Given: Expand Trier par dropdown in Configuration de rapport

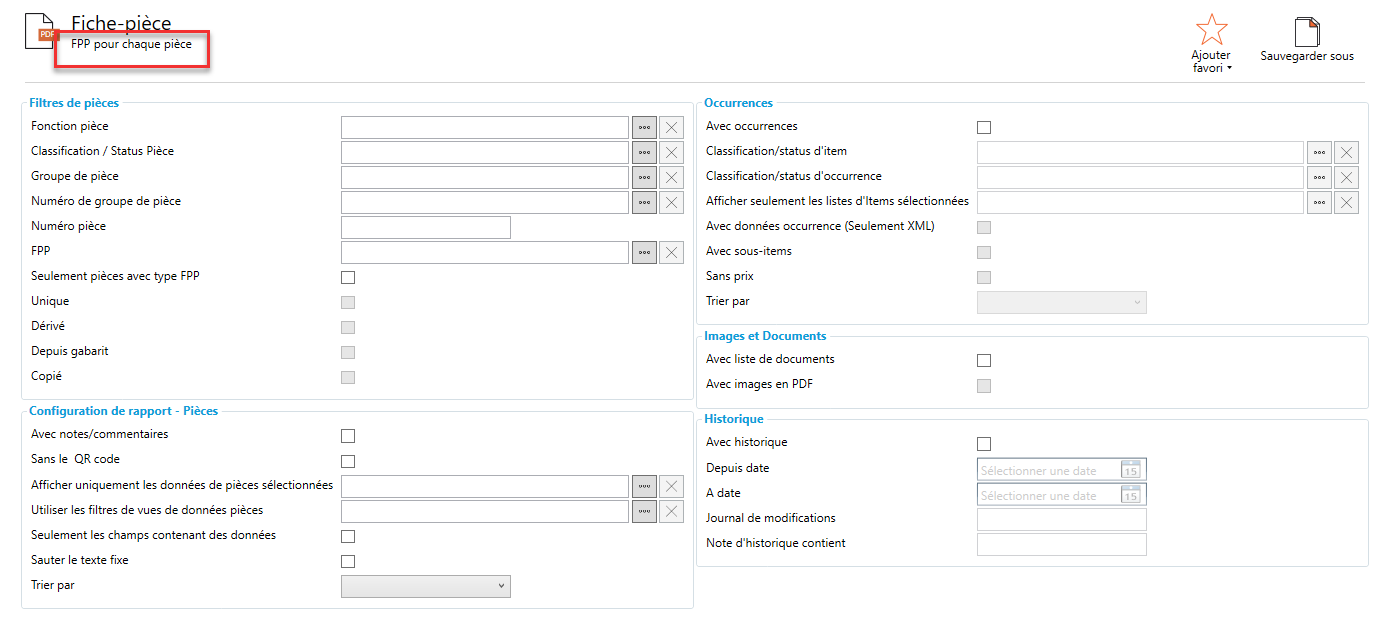Looking at the screenshot, I should pyautogui.click(x=426, y=586).
